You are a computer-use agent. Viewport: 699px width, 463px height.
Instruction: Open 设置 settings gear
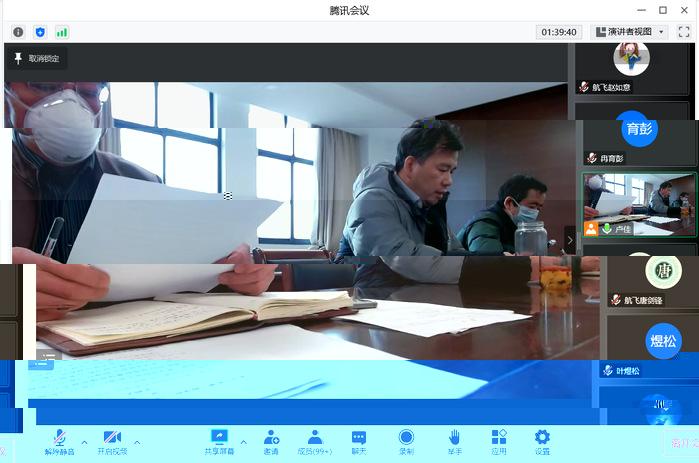pos(542,441)
